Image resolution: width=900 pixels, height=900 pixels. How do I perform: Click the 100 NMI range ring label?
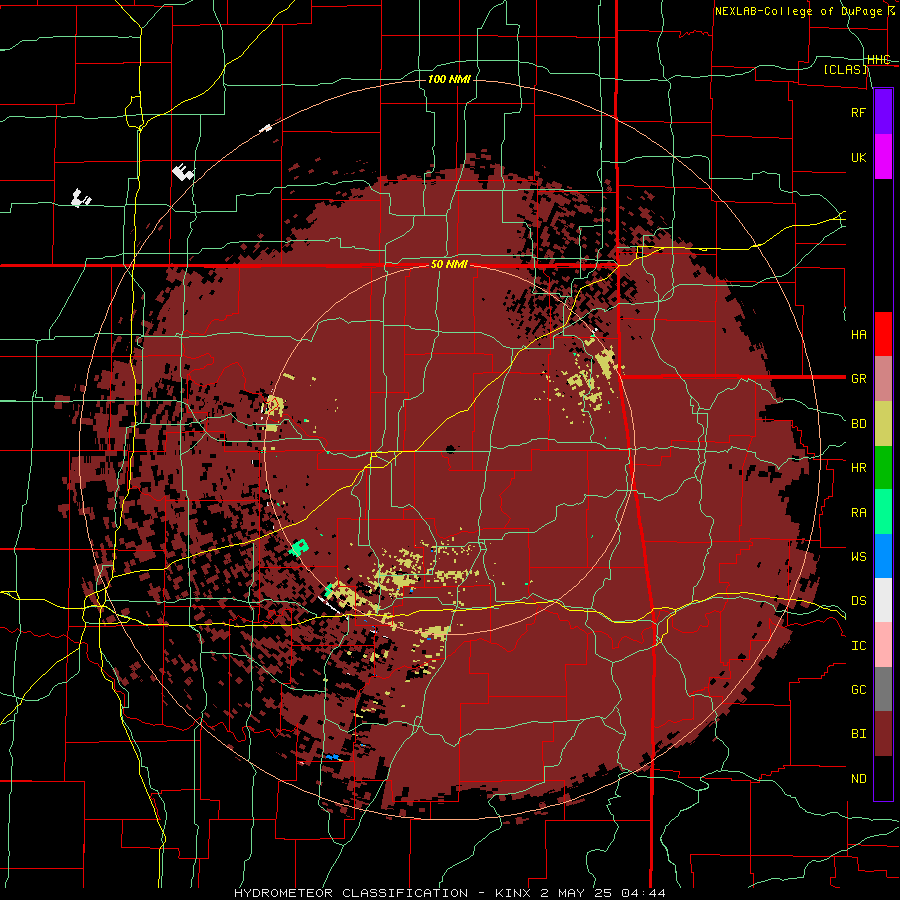click(x=449, y=79)
